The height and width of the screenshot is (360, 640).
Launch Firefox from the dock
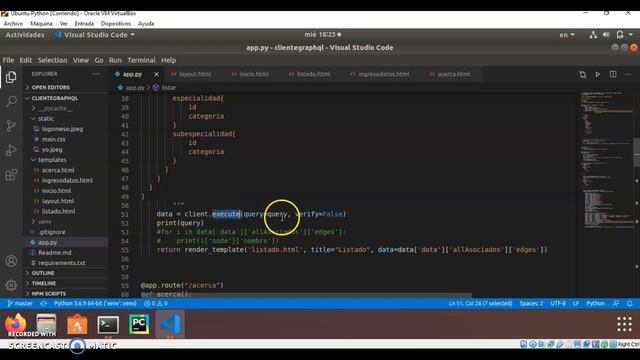tap(16, 324)
